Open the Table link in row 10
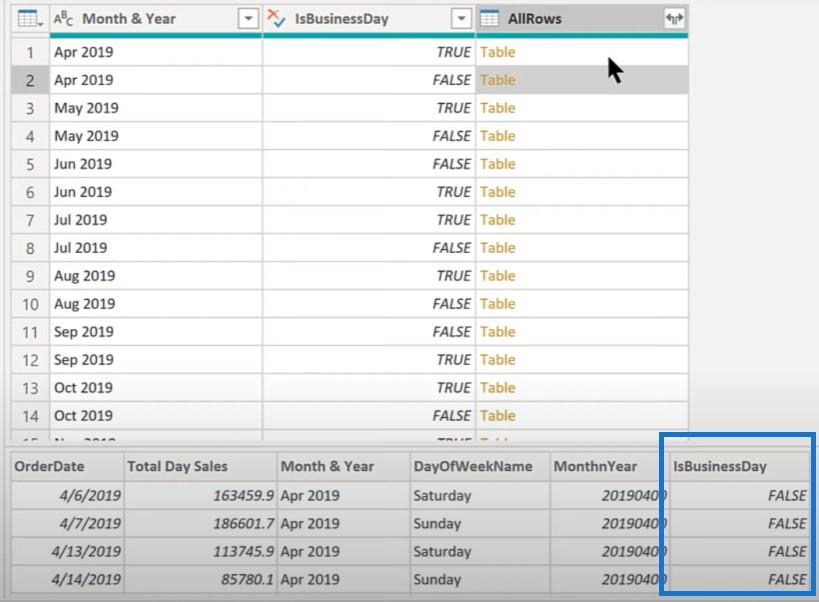This screenshot has width=819, height=602. tap(498, 304)
